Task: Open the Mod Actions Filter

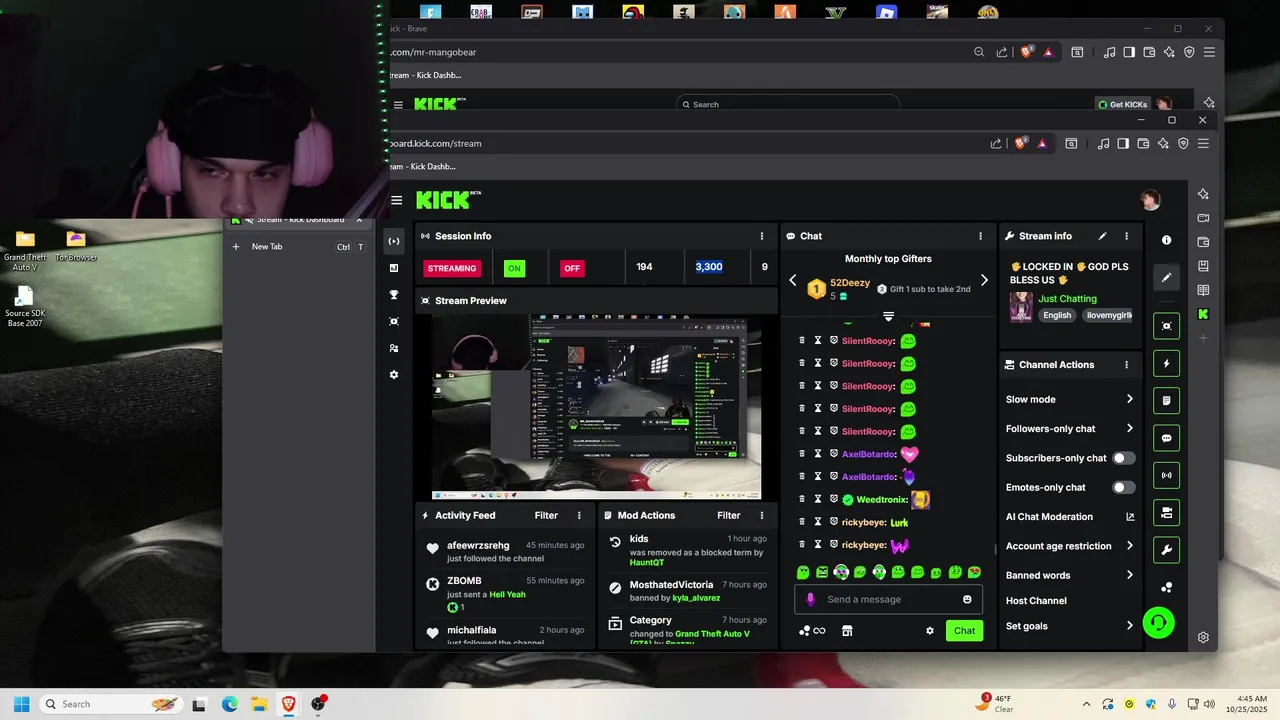Action: pos(729,515)
